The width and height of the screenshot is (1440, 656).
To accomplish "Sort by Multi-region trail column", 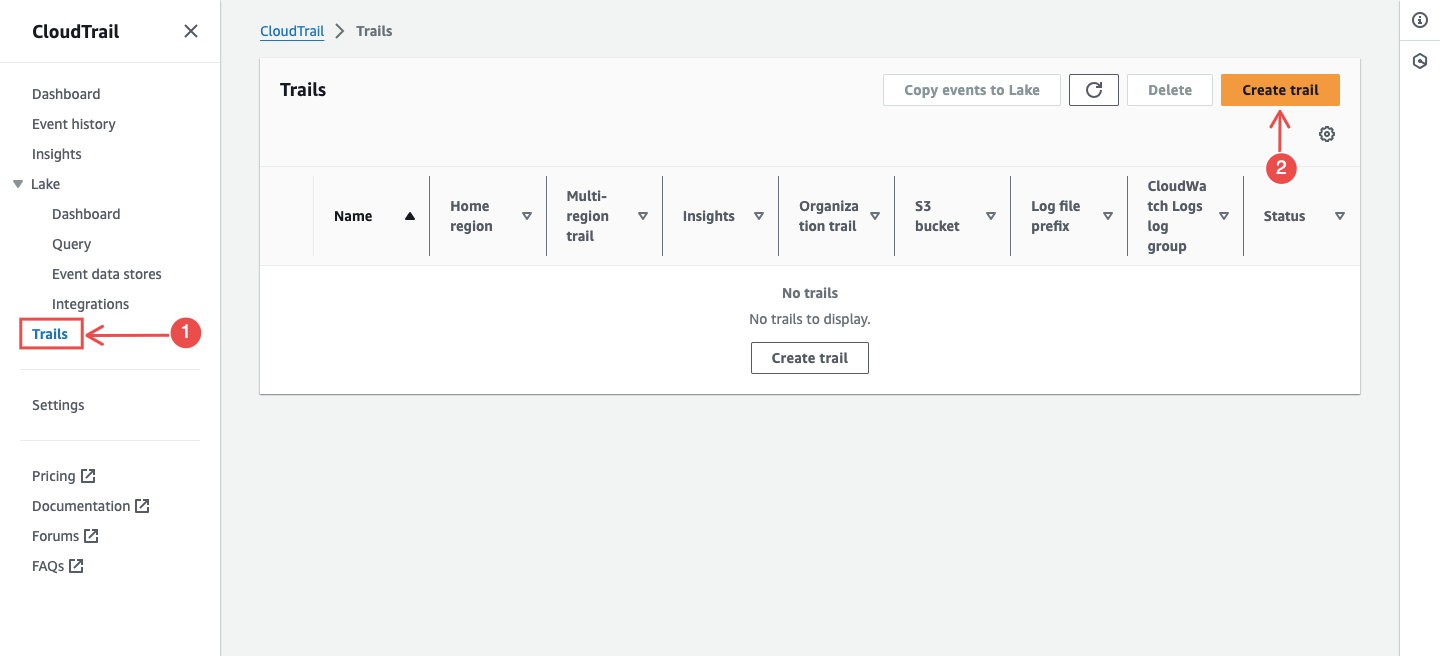I will (643, 216).
